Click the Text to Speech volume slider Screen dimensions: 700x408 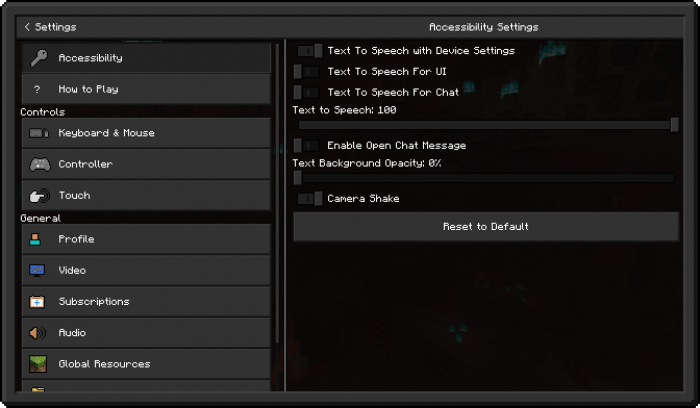click(x=486, y=125)
